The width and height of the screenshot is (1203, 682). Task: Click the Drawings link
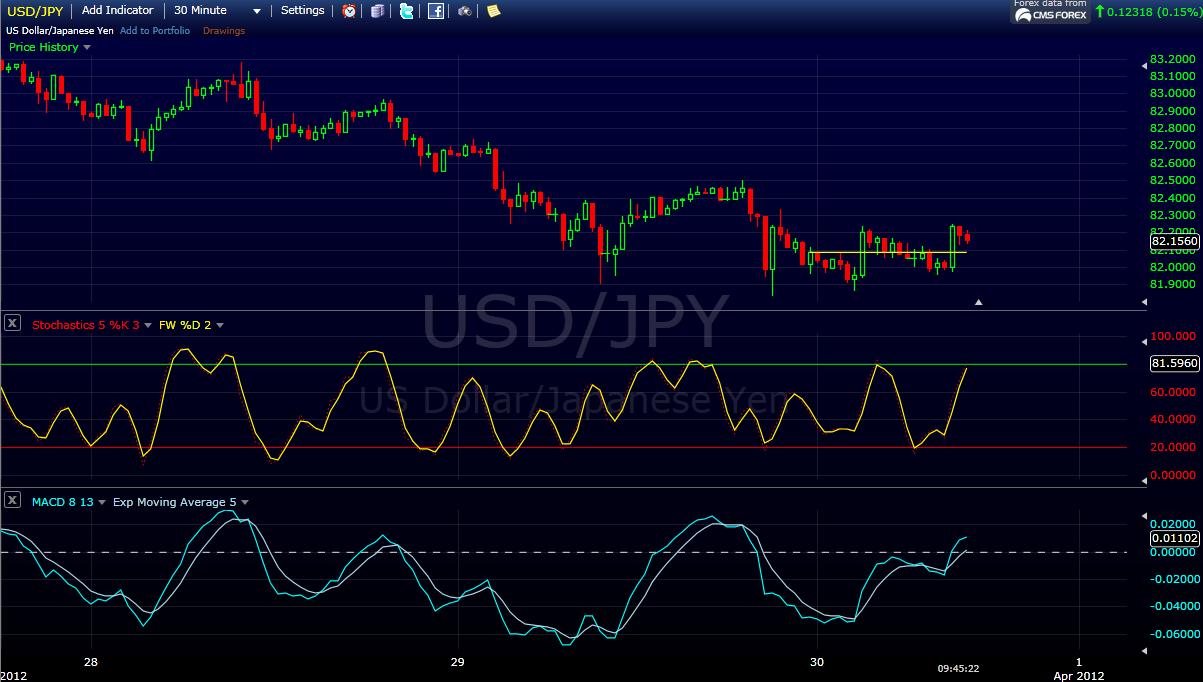tap(224, 31)
